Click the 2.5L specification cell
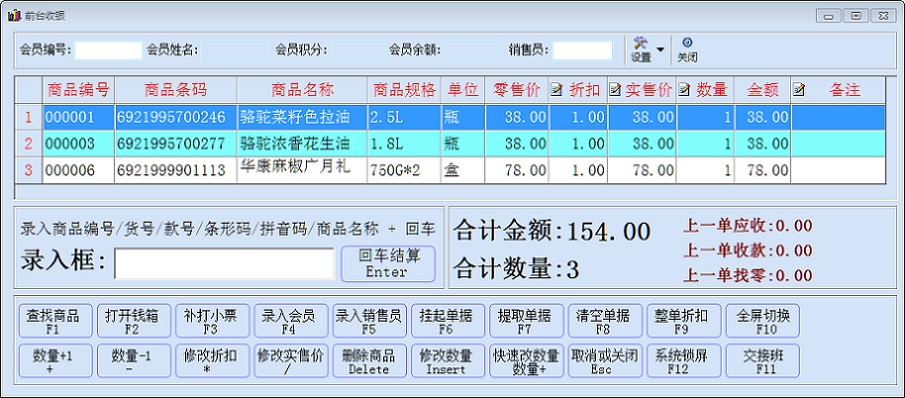 [x=404, y=117]
